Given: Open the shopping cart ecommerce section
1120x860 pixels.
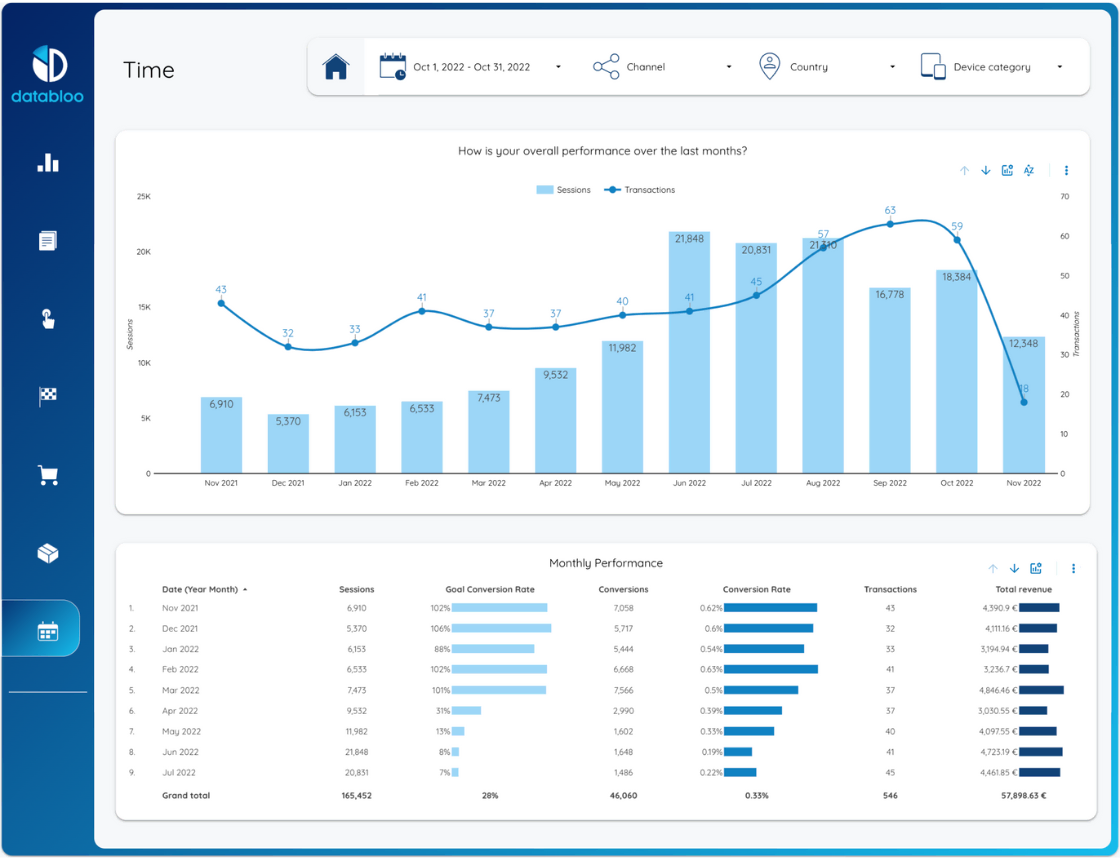Looking at the screenshot, I should 46,474.
